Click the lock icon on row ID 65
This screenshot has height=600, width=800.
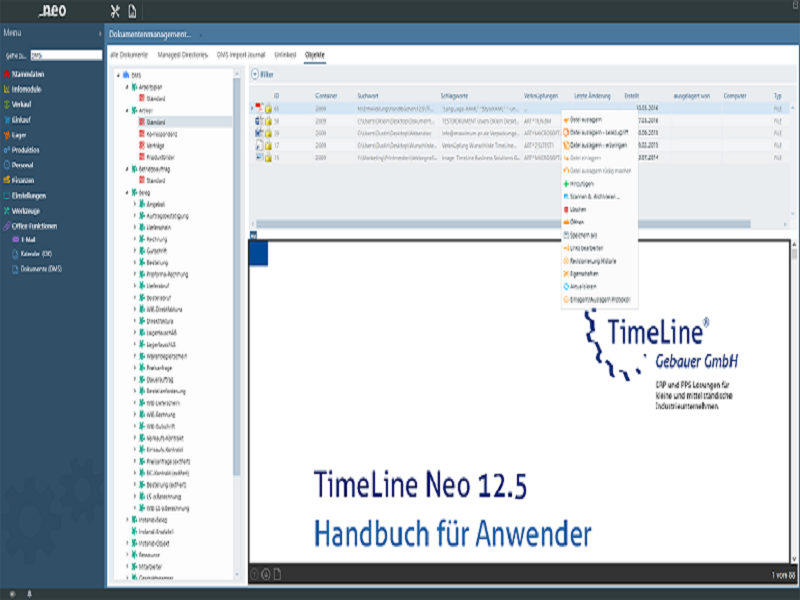point(269,107)
